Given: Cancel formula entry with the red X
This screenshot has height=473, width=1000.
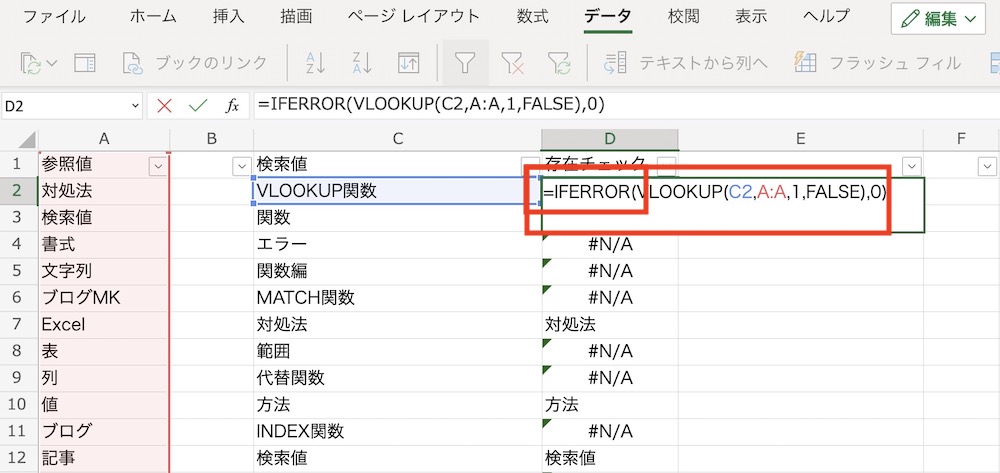Looking at the screenshot, I should (x=165, y=106).
